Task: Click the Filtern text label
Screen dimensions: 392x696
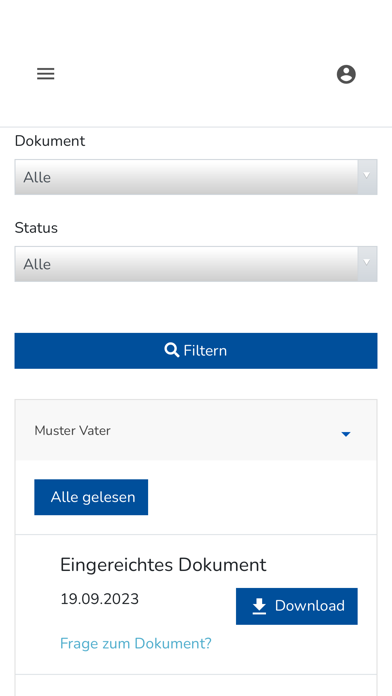Action: [205, 351]
